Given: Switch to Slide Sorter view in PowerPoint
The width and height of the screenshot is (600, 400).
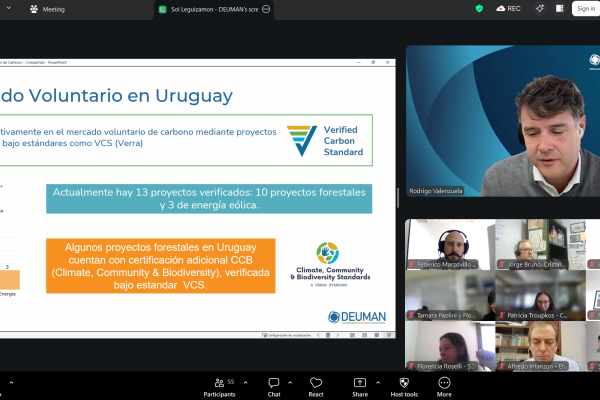Looking at the screenshot, I should 364,335.
